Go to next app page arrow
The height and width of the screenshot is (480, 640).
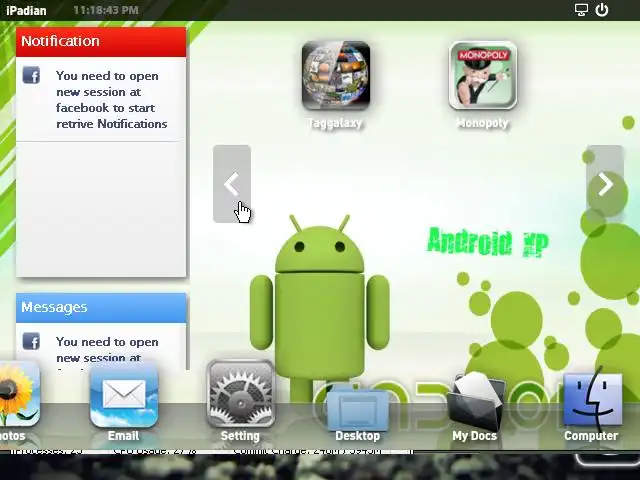605,184
